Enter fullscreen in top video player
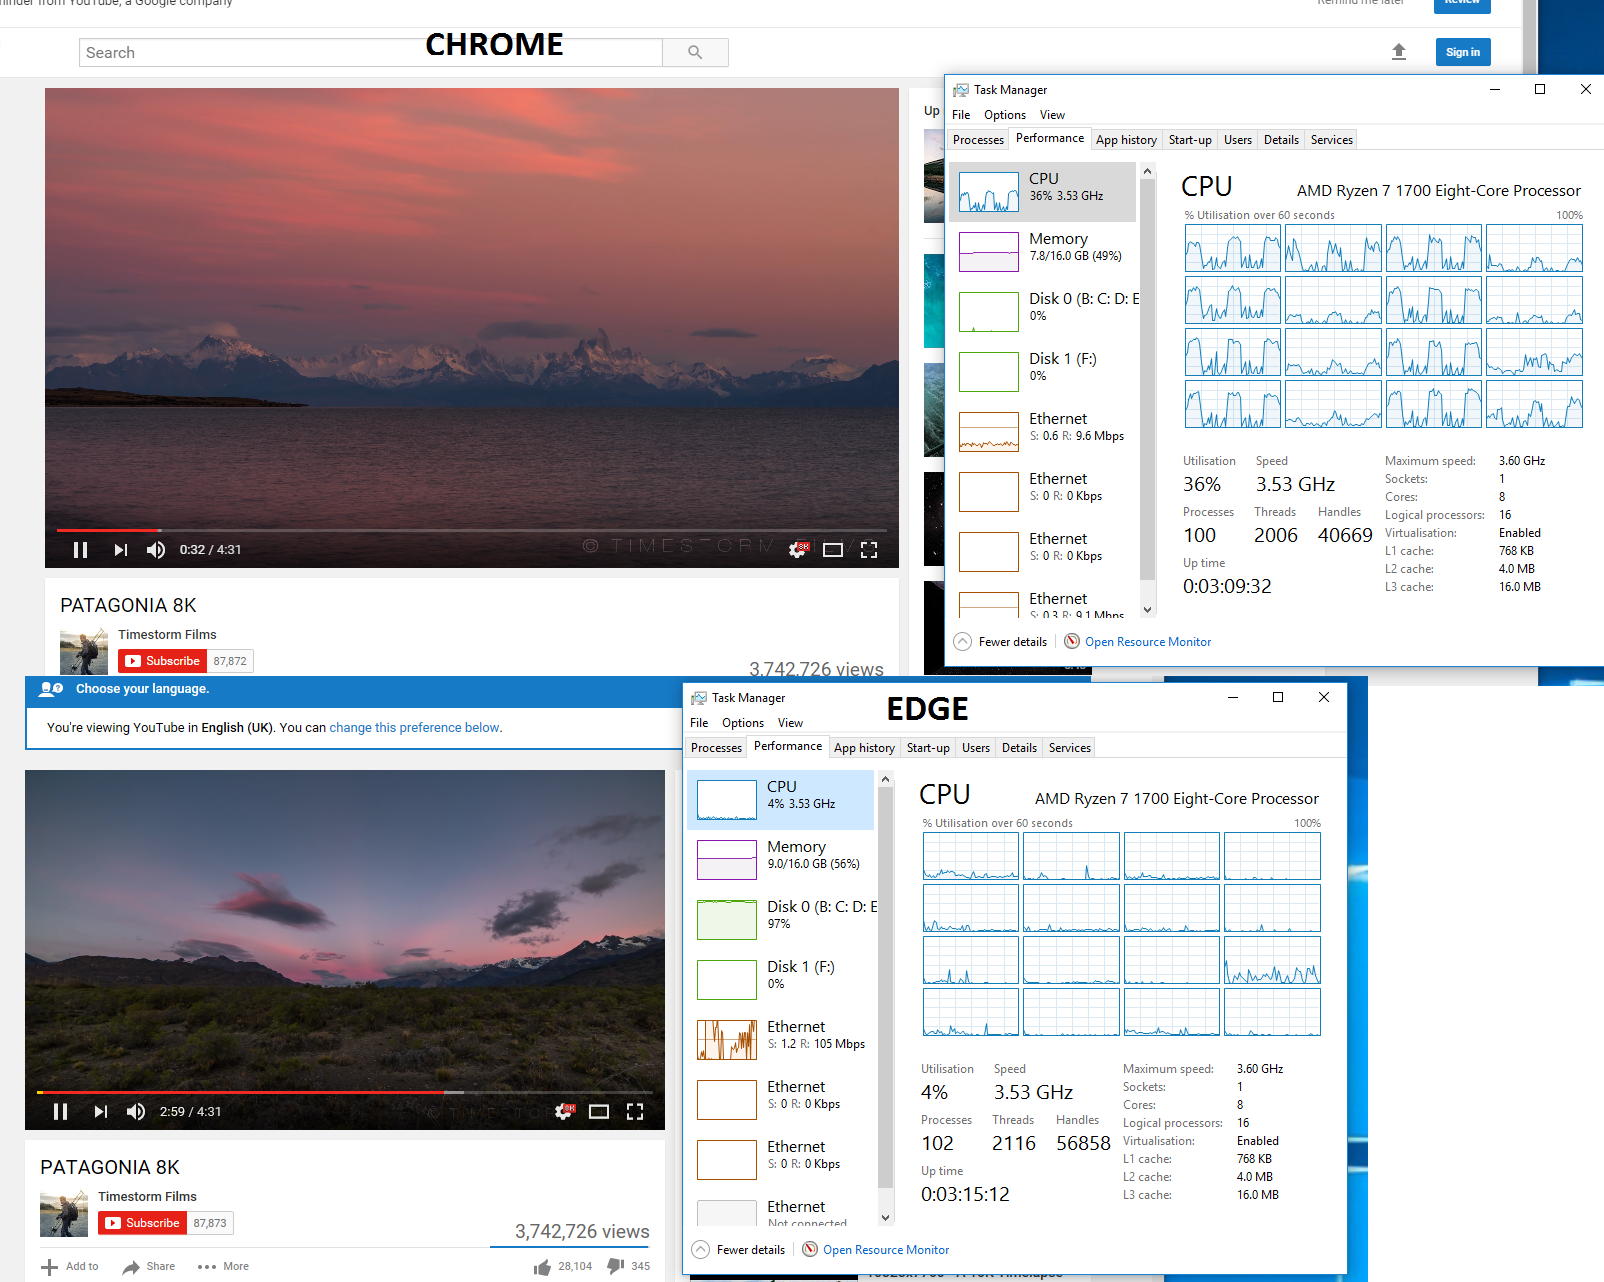Image resolution: width=1604 pixels, height=1282 pixels. [869, 550]
